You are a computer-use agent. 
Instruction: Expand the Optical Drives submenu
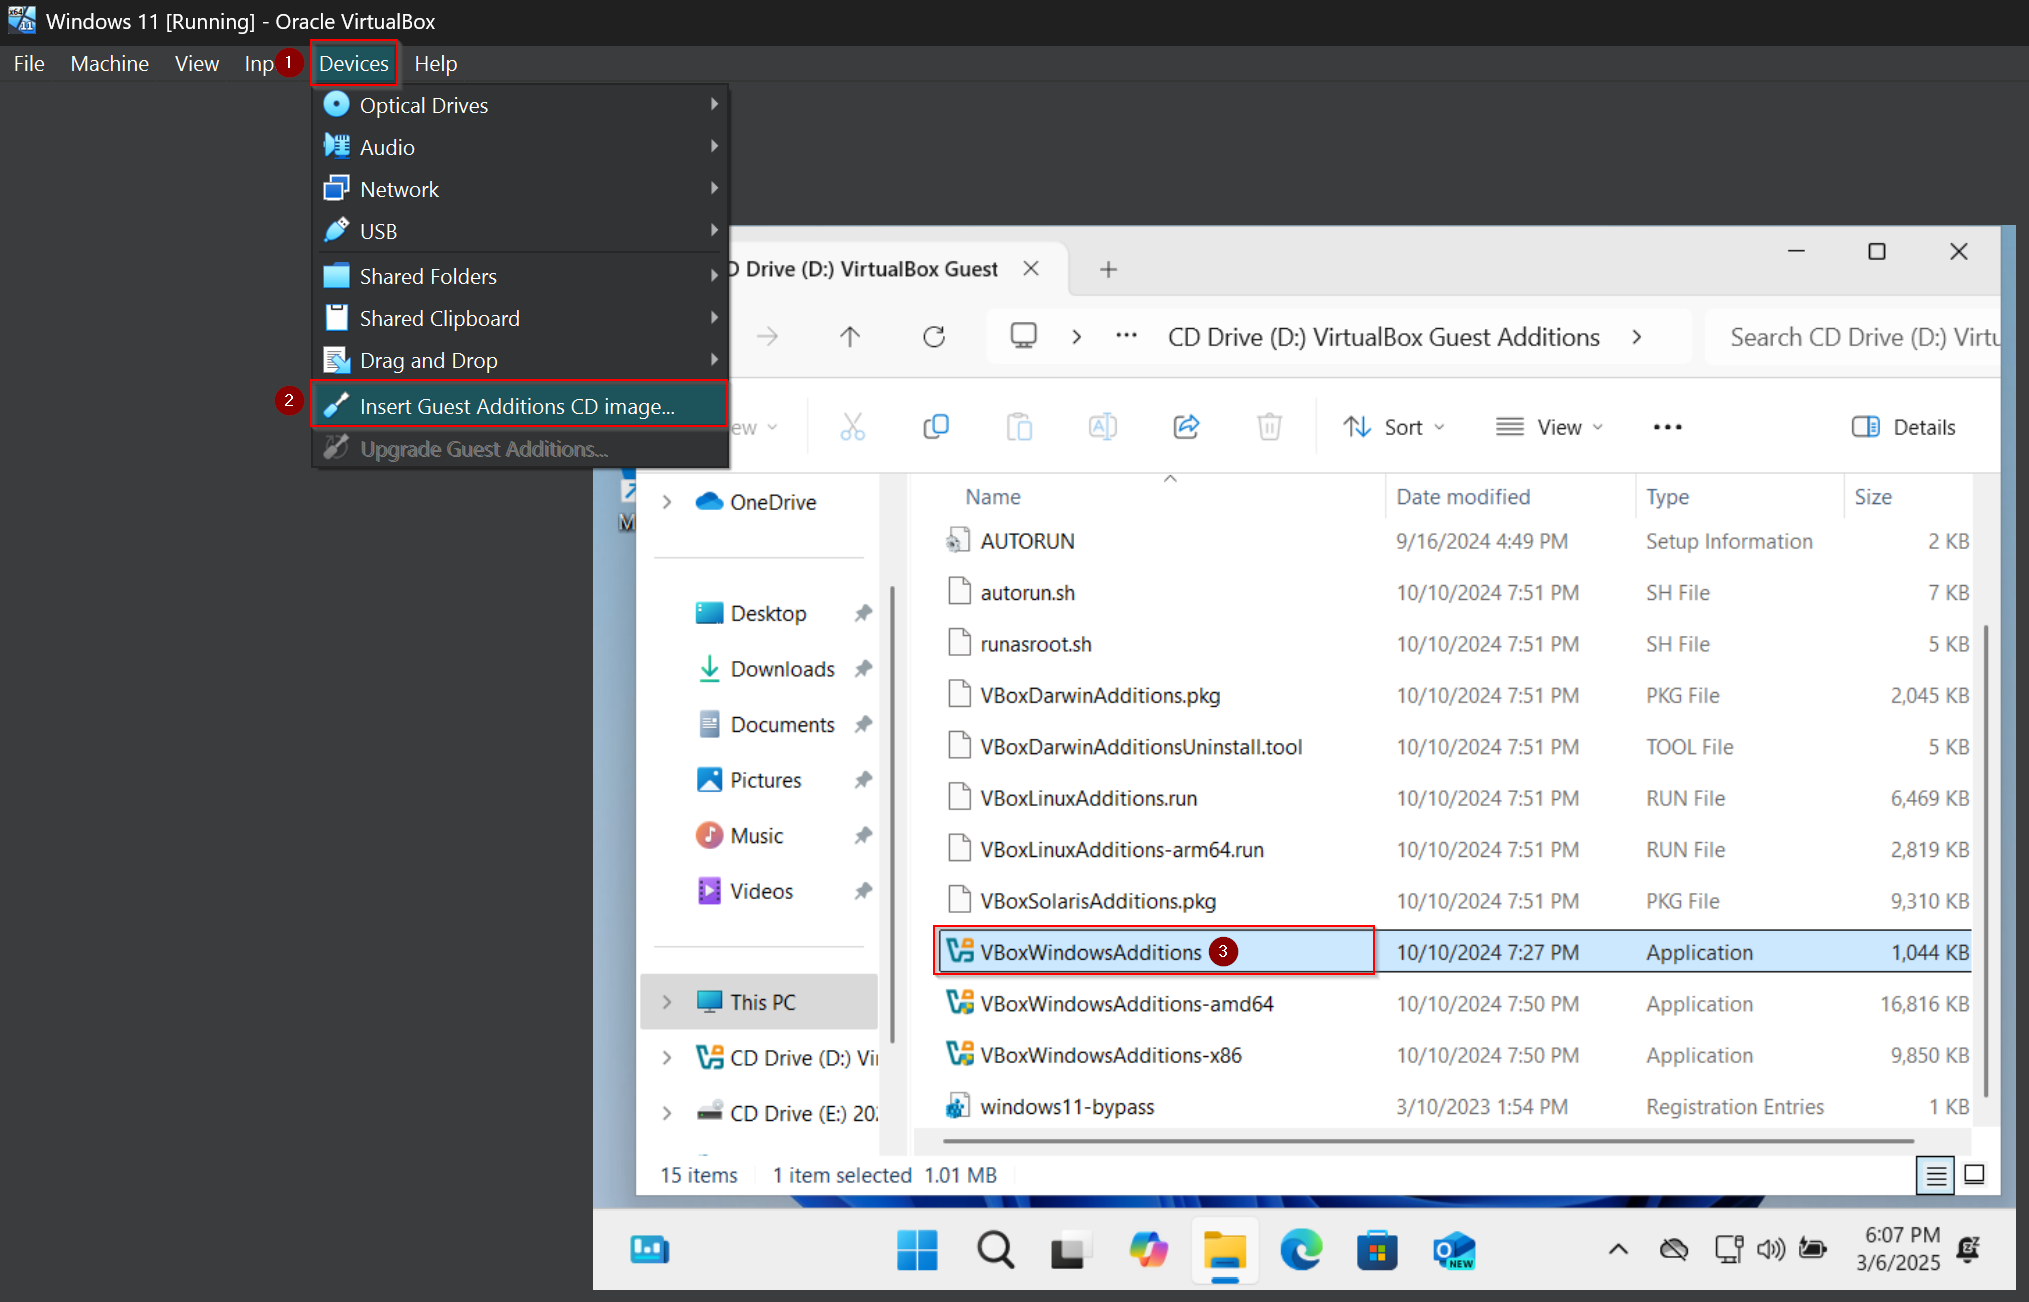coord(519,105)
